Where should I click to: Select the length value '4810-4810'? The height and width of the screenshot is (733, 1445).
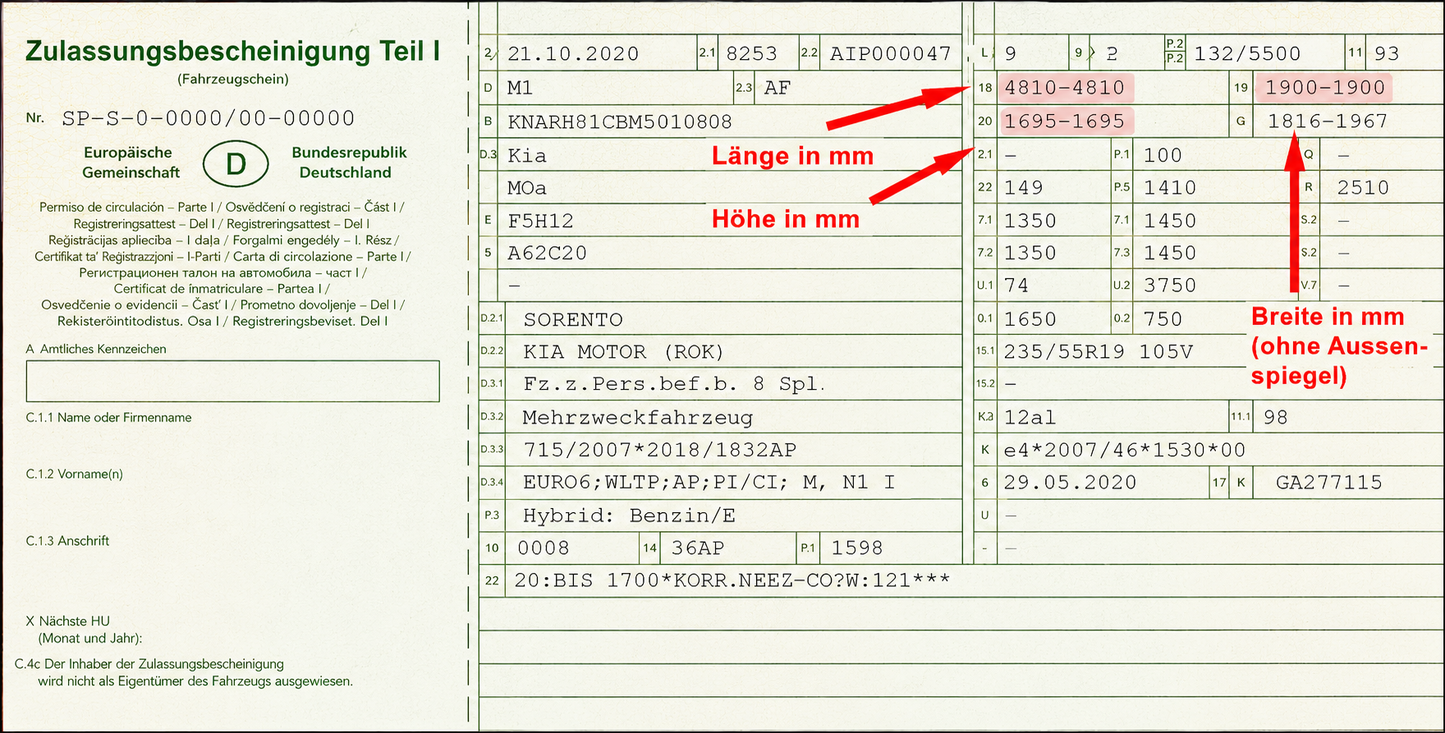(1064, 88)
